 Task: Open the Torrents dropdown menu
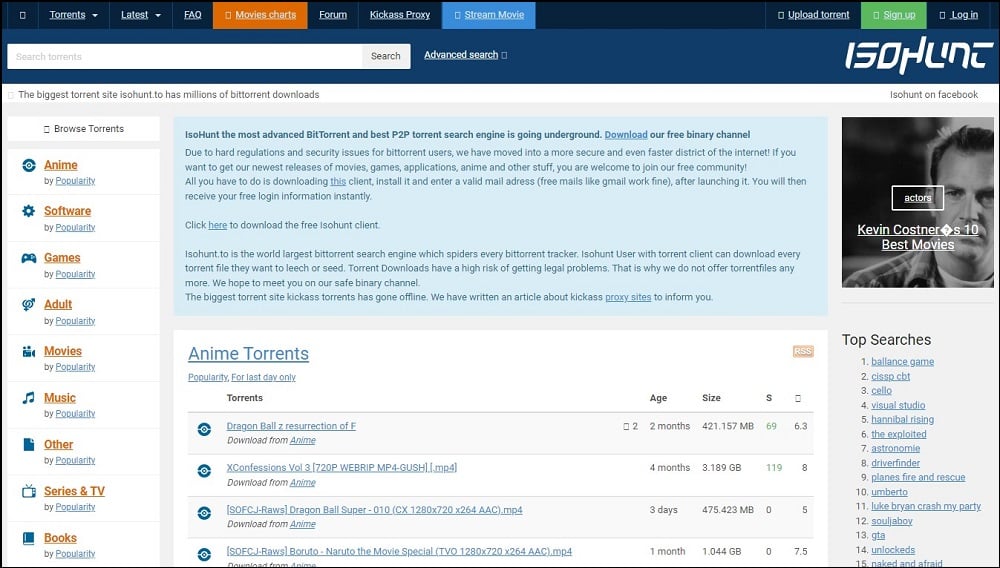tap(73, 15)
